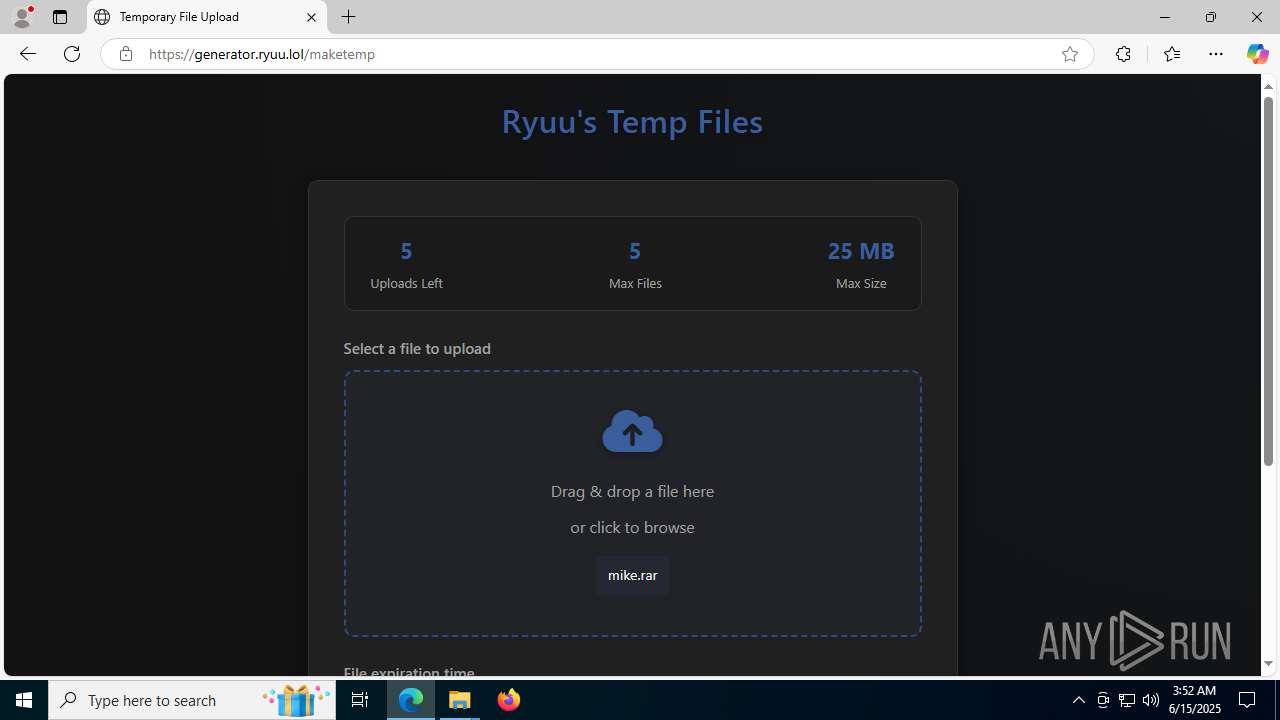Open File Explorer from the taskbar
1280x720 pixels.
click(460, 700)
